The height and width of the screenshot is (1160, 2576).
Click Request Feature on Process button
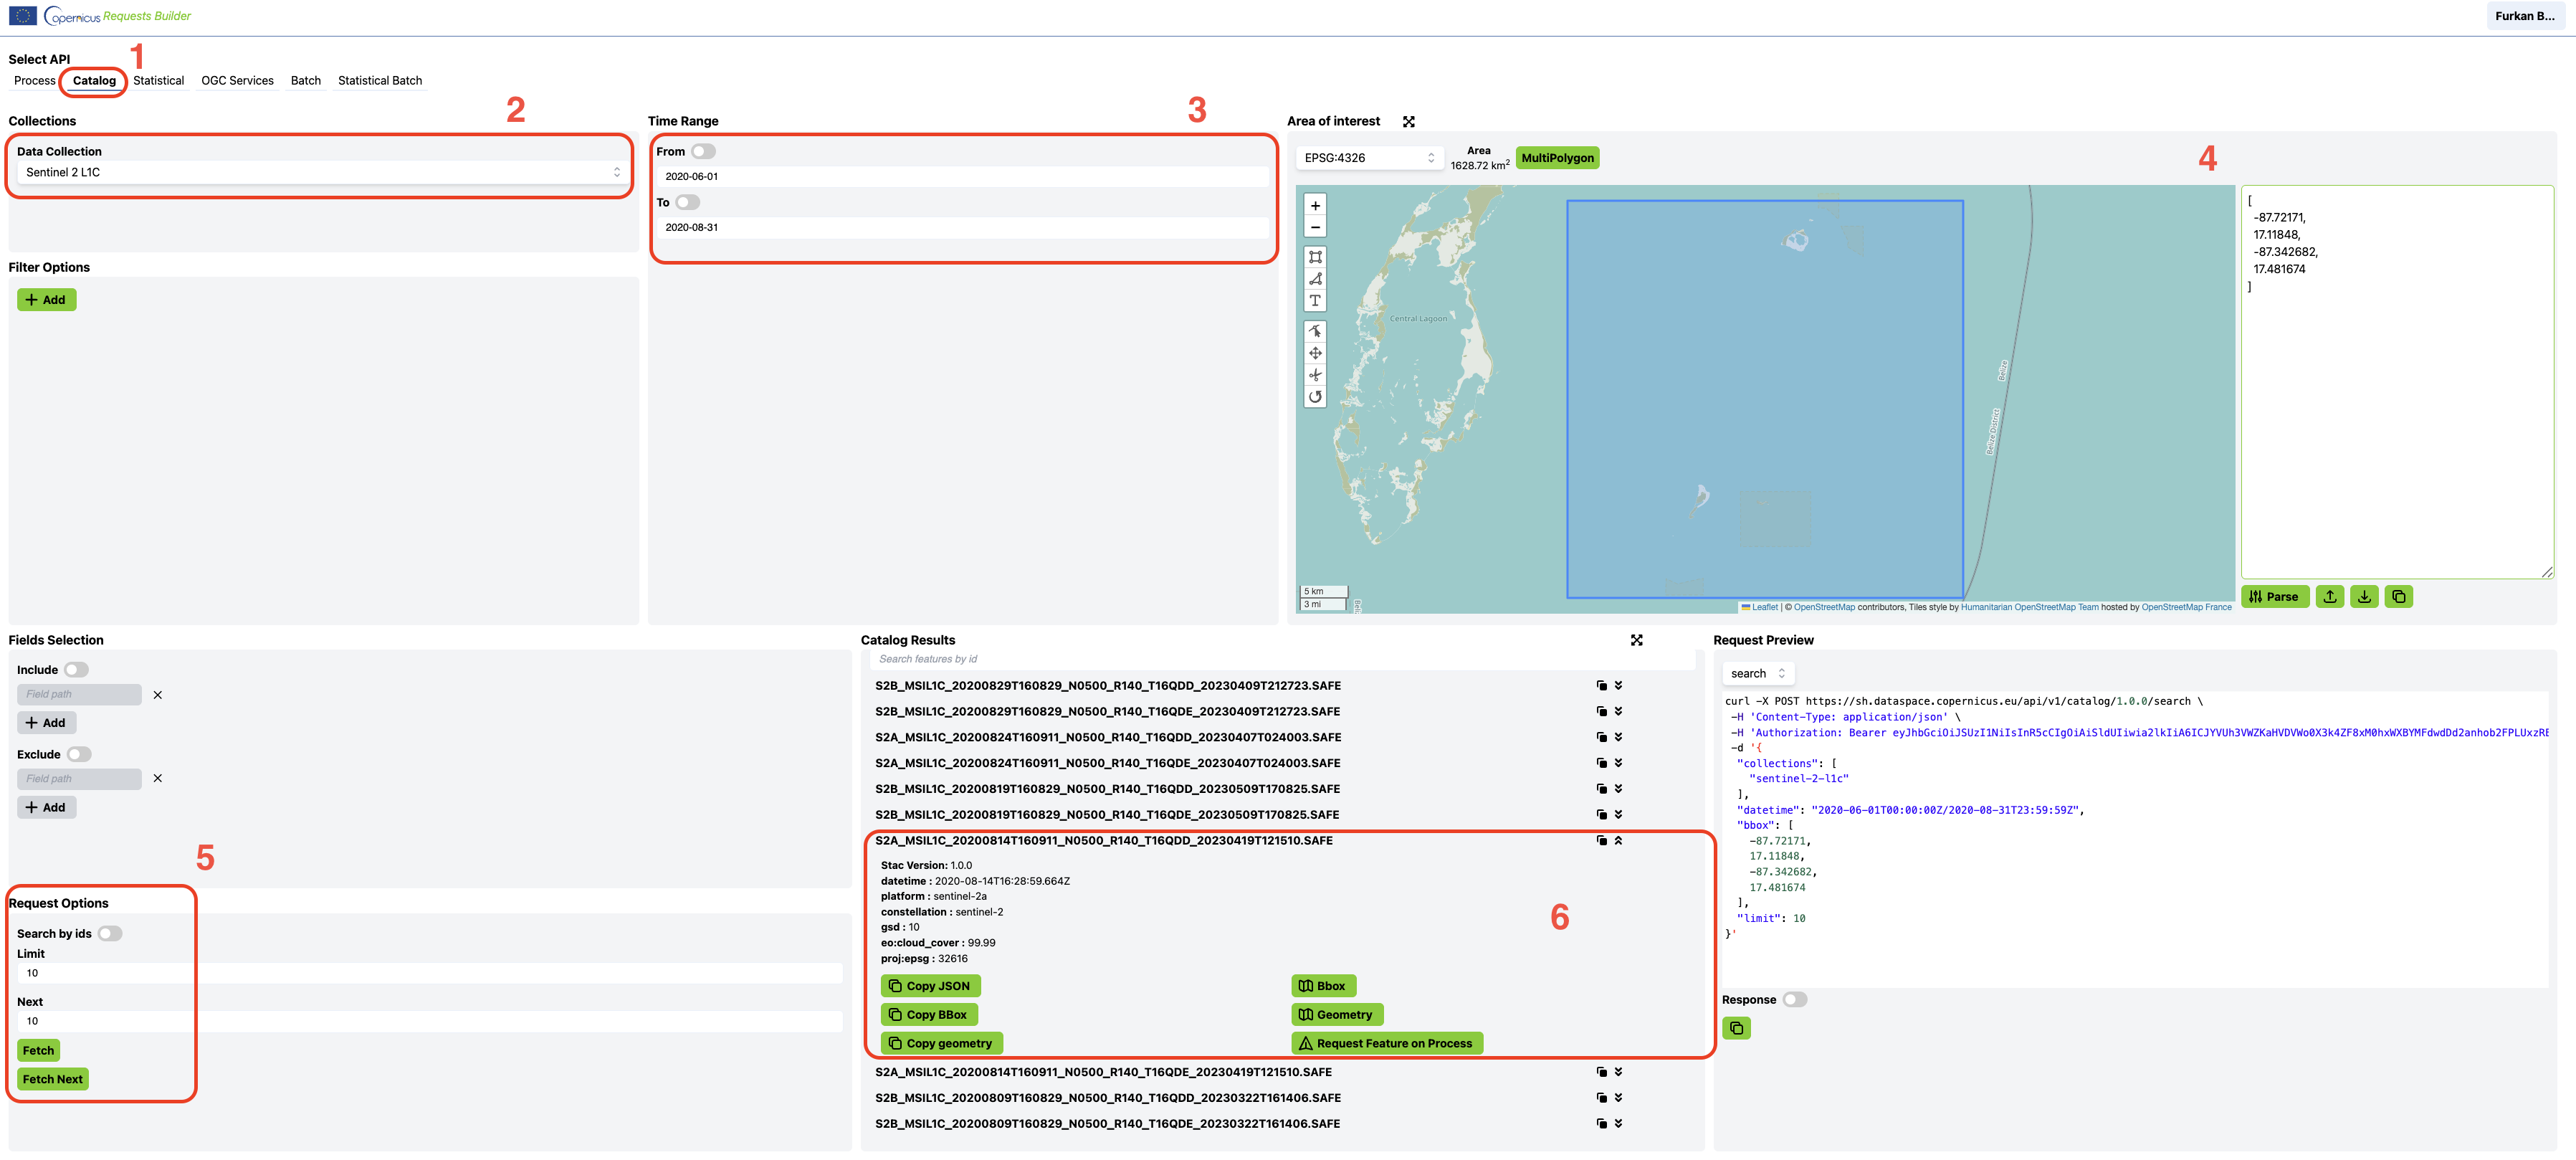click(x=1386, y=1043)
